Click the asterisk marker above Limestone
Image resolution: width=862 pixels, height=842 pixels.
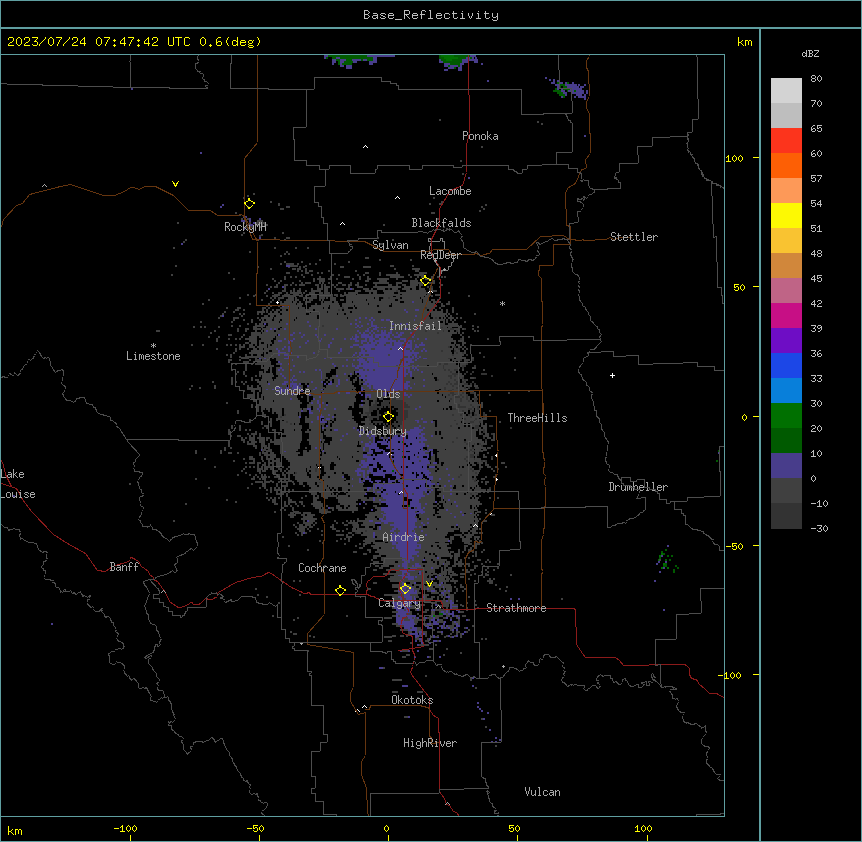(x=153, y=346)
